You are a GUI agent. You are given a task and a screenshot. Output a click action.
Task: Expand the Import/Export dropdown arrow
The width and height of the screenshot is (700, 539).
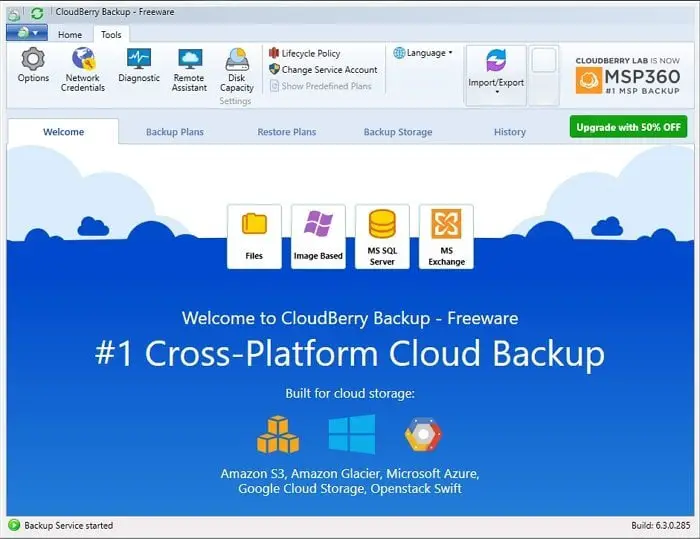(x=497, y=92)
